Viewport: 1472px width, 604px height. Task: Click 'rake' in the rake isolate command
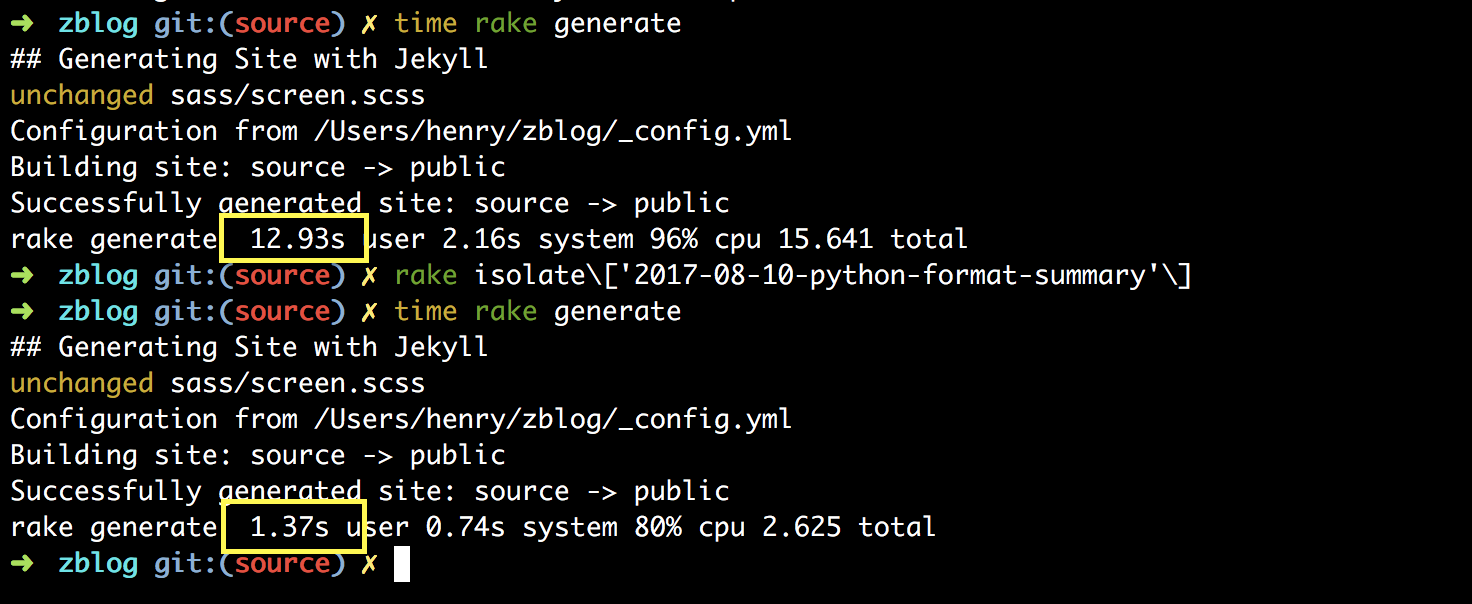(x=425, y=276)
